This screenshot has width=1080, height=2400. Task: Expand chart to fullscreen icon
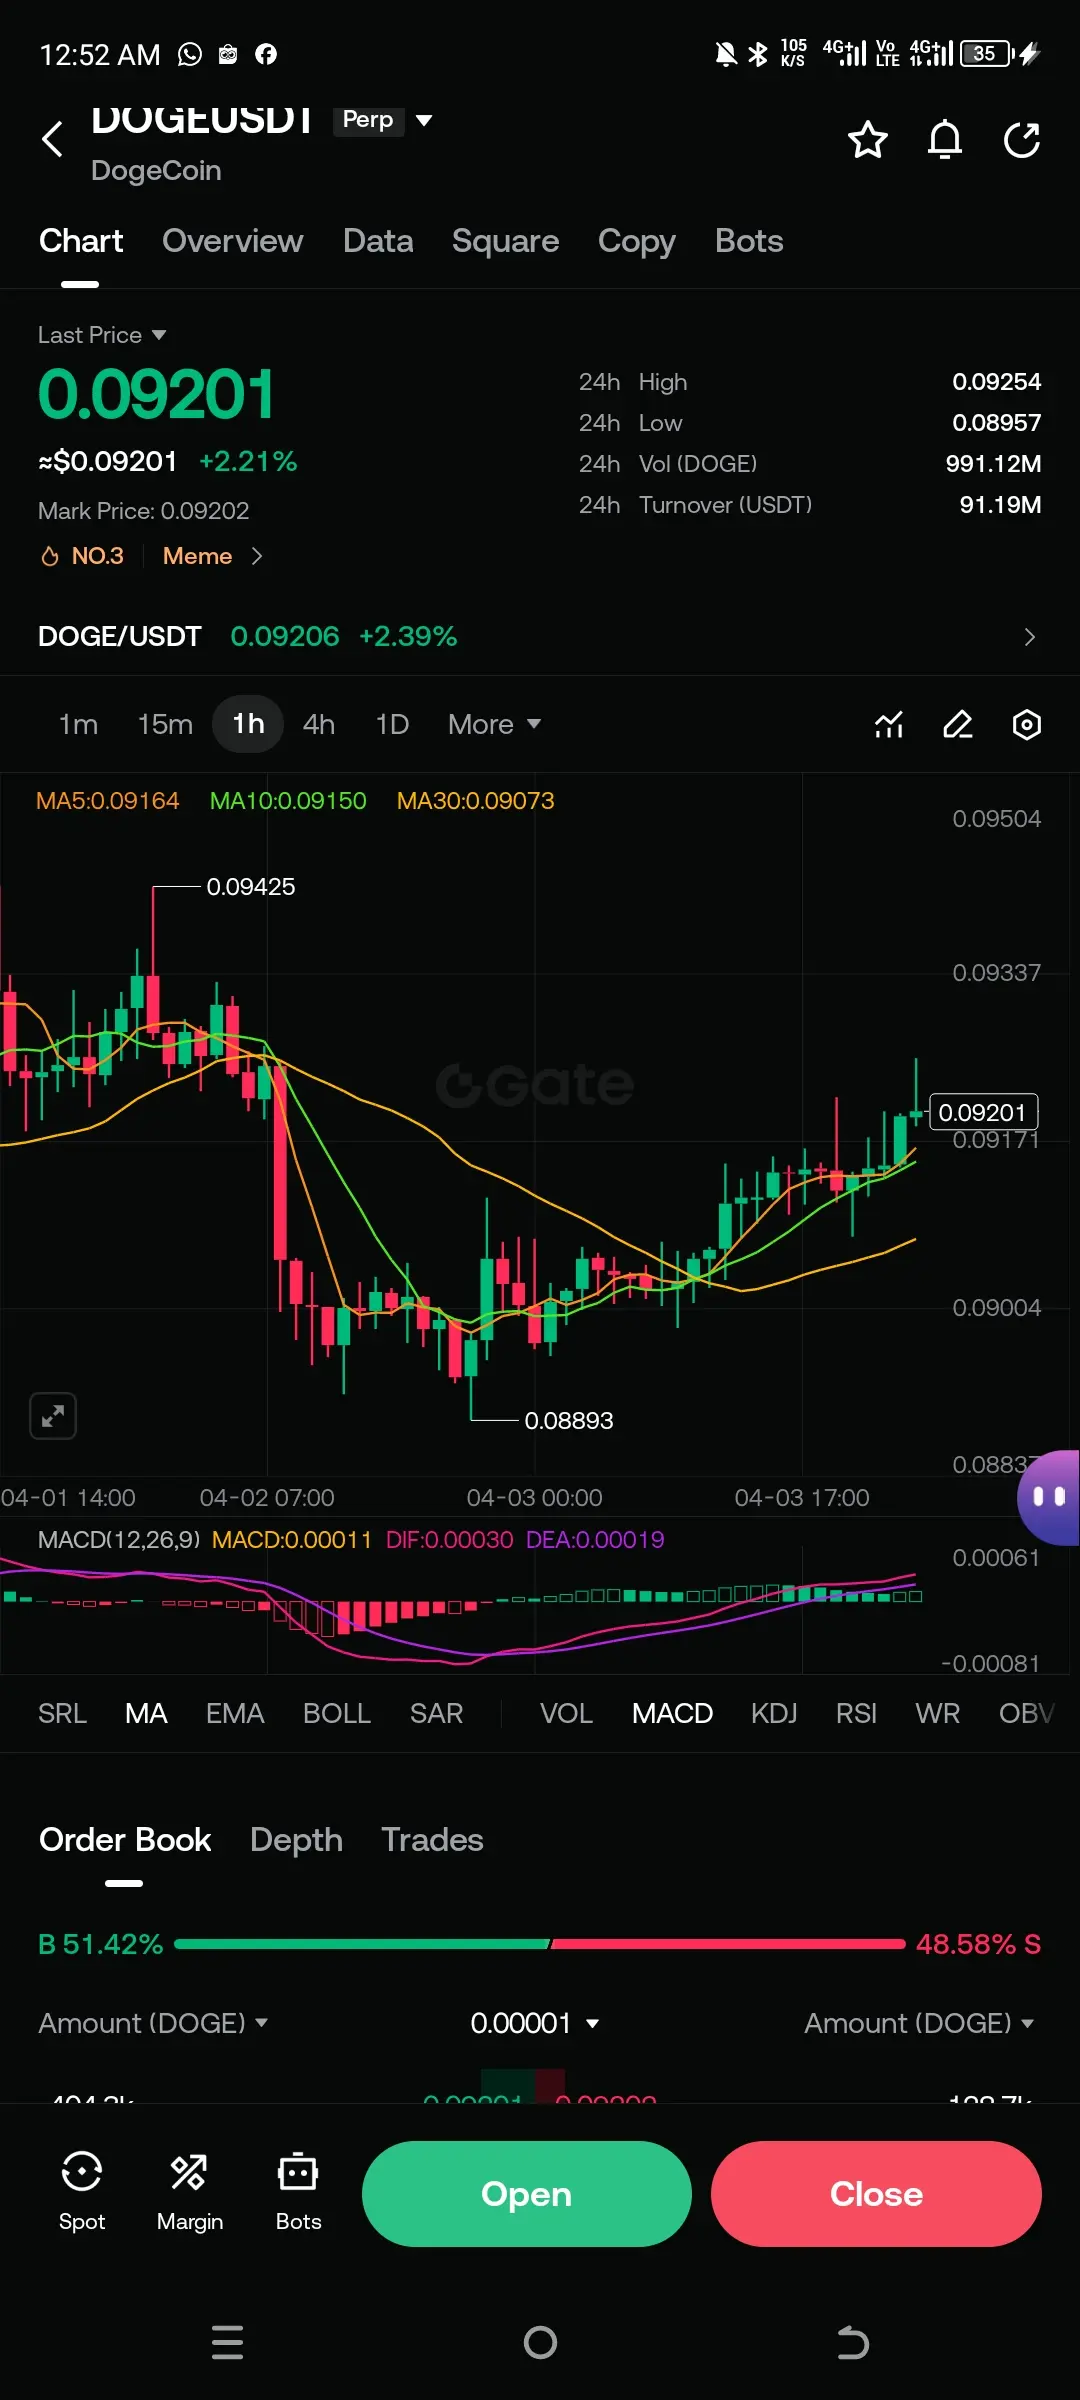(53, 1416)
